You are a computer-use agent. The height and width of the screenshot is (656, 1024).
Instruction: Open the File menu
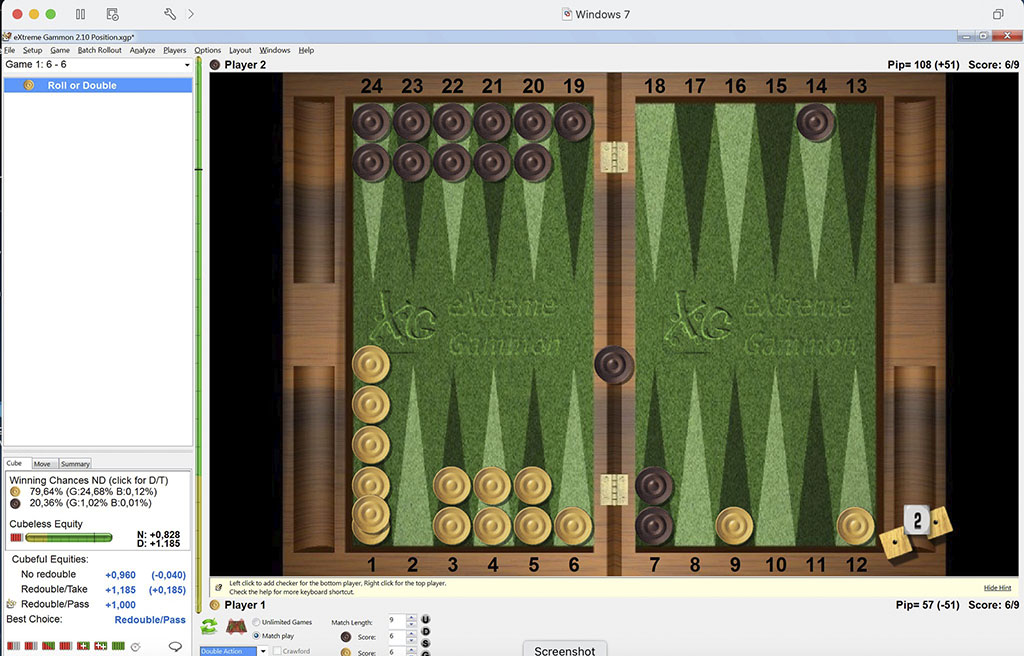click(x=10, y=50)
